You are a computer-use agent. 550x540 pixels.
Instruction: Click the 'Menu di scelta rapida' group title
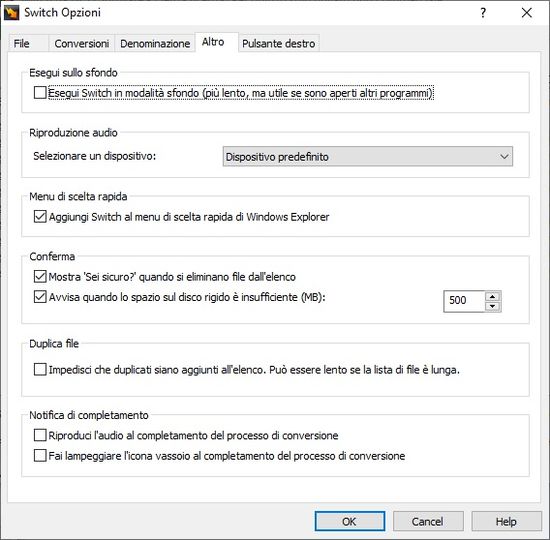coord(78,196)
